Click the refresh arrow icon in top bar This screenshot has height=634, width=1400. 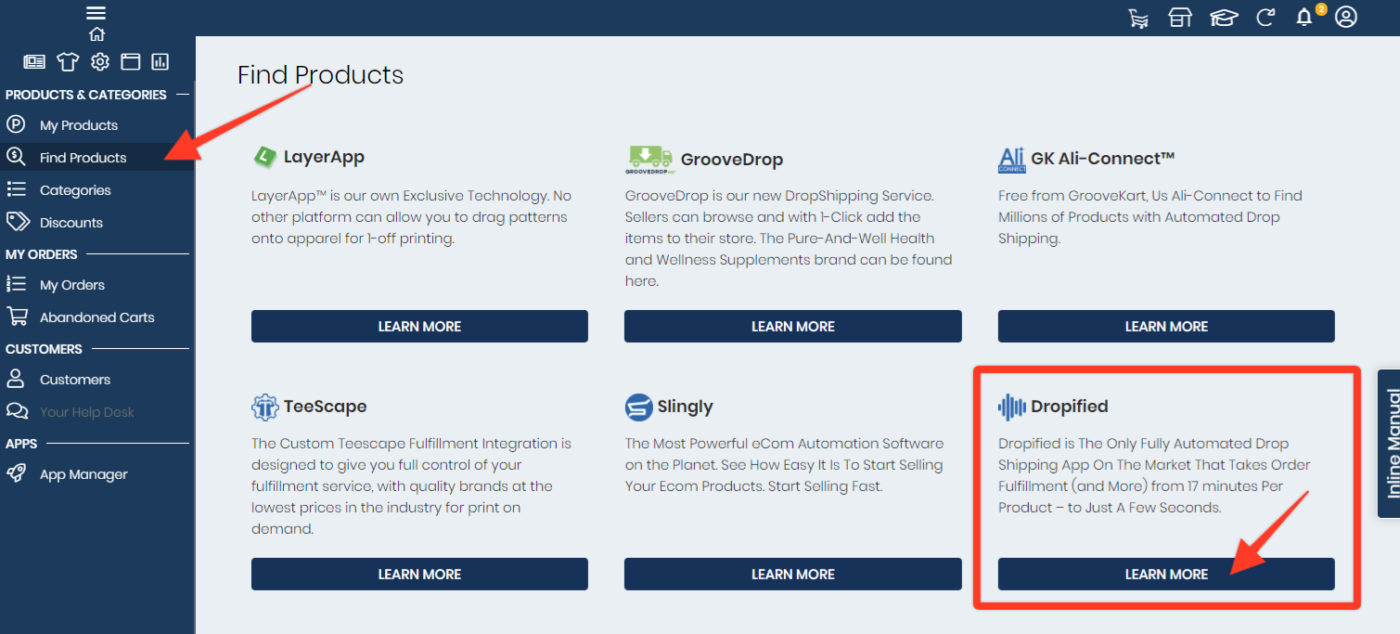tap(1265, 17)
